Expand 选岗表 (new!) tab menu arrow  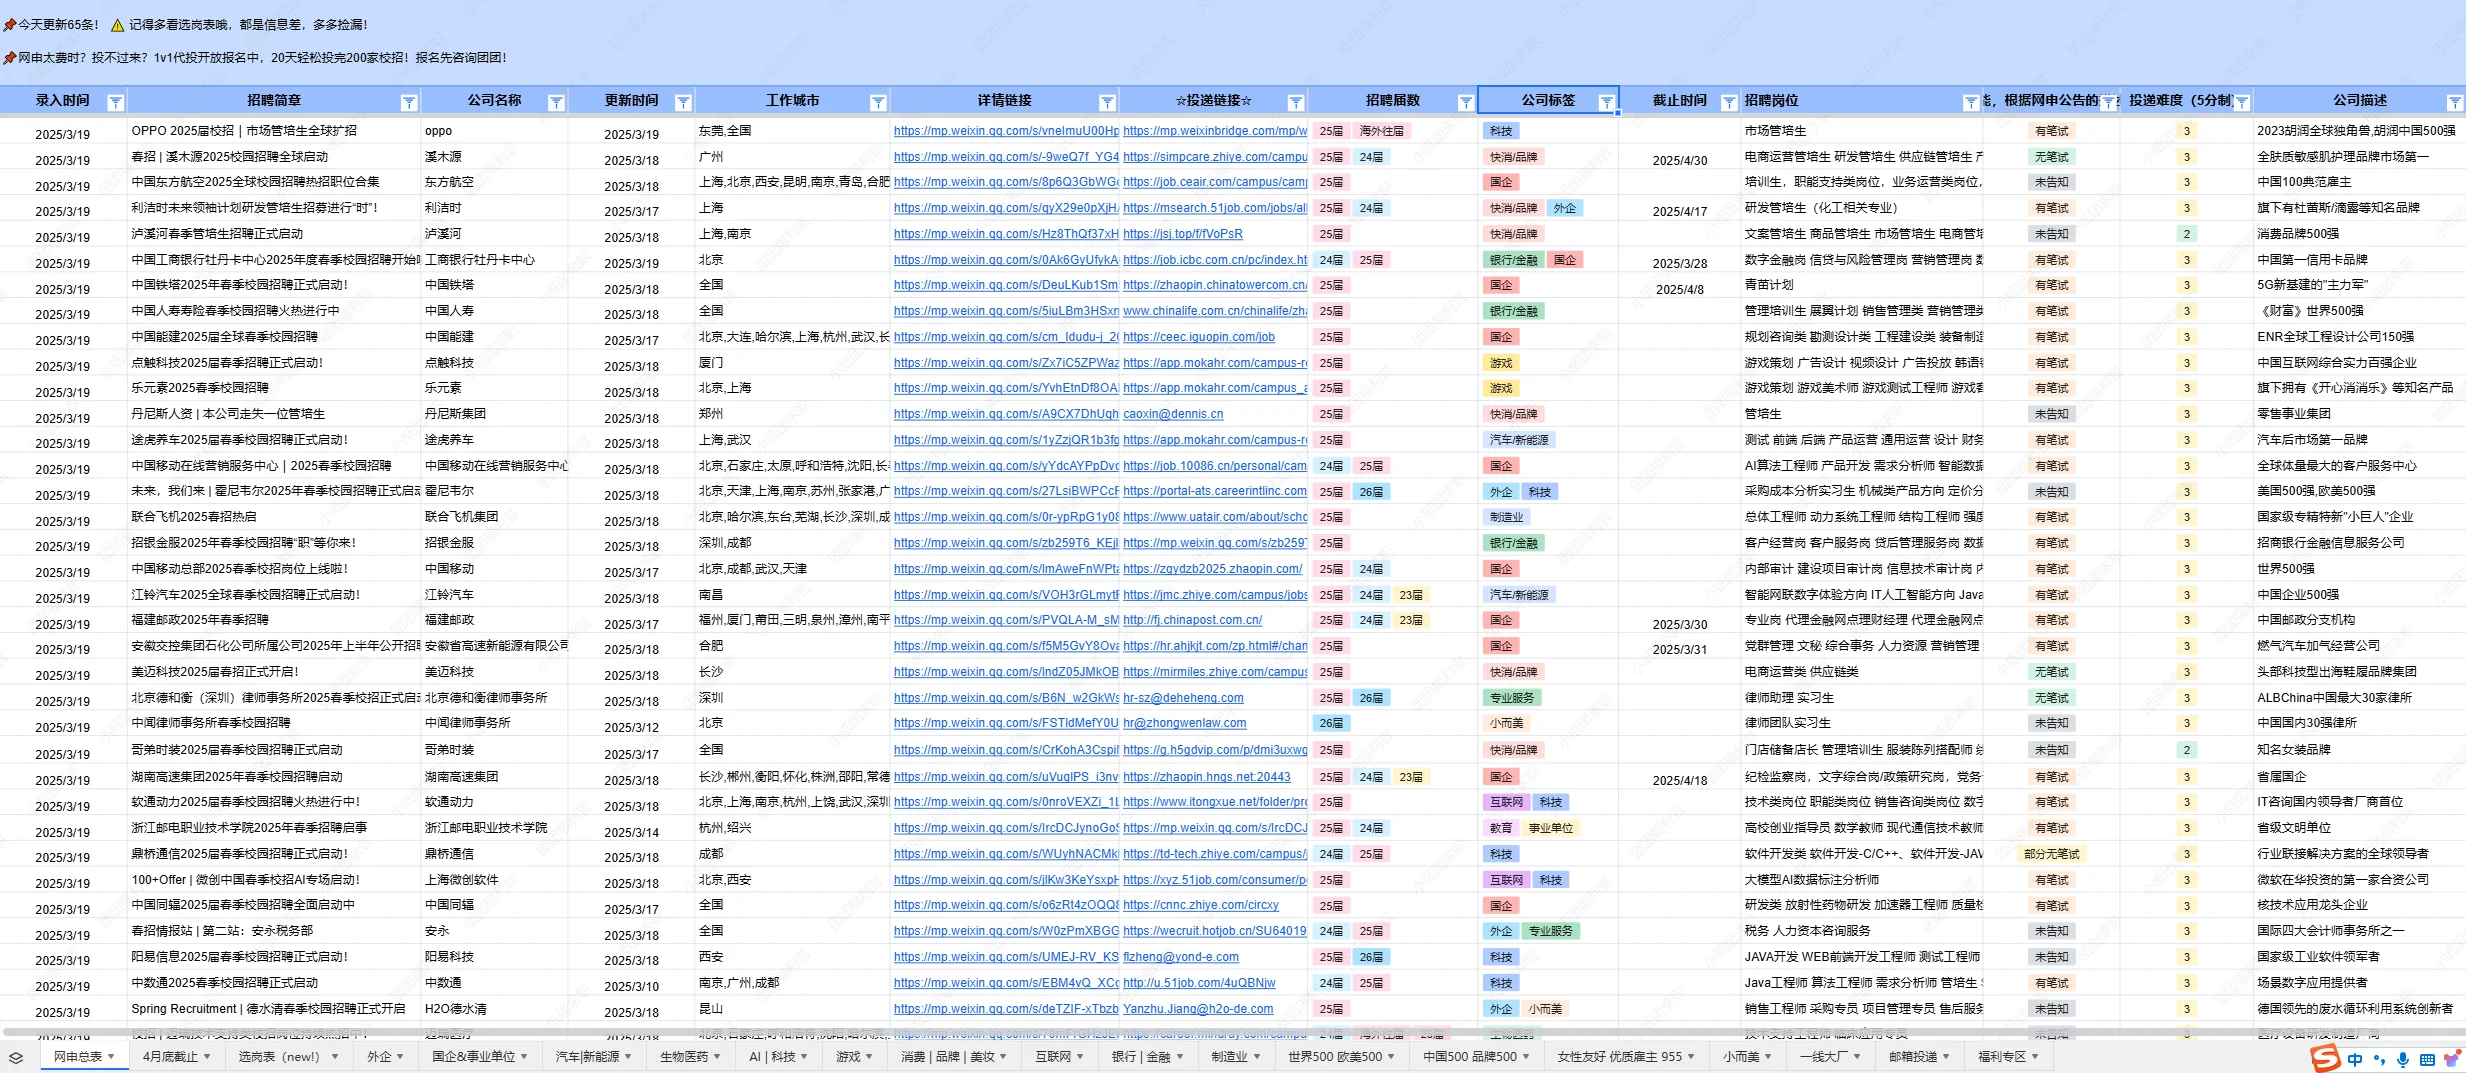(335, 1057)
